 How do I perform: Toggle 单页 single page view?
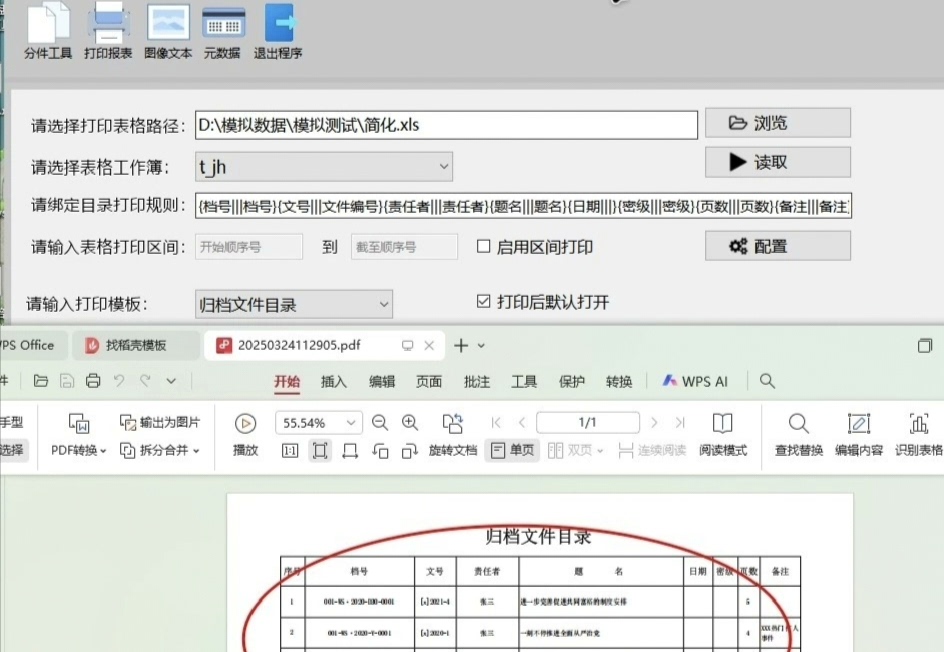[510, 451]
